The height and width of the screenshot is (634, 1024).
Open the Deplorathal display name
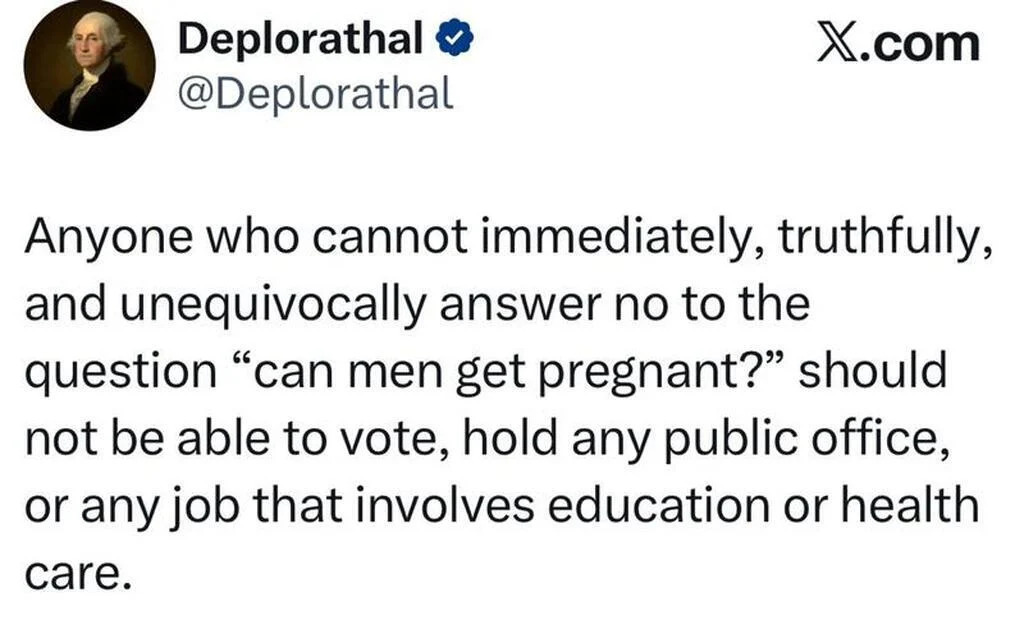299,41
